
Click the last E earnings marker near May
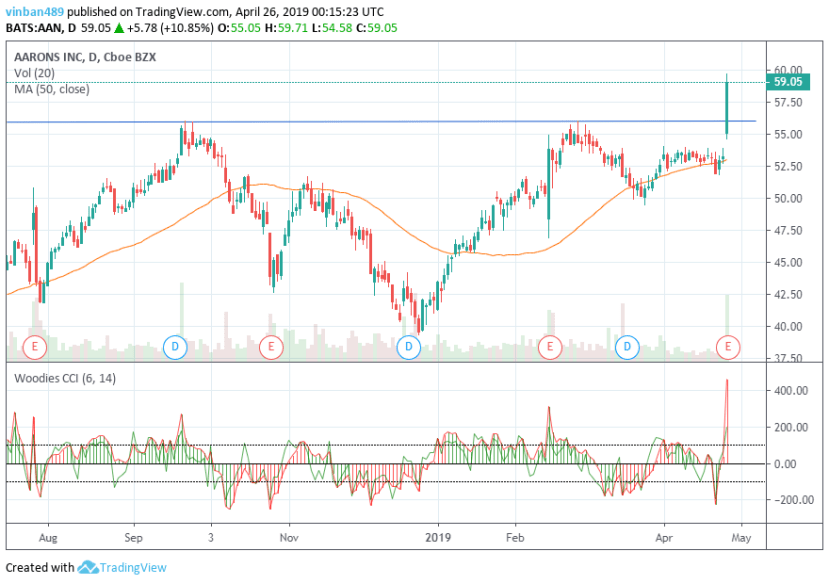click(x=729, y=347)
